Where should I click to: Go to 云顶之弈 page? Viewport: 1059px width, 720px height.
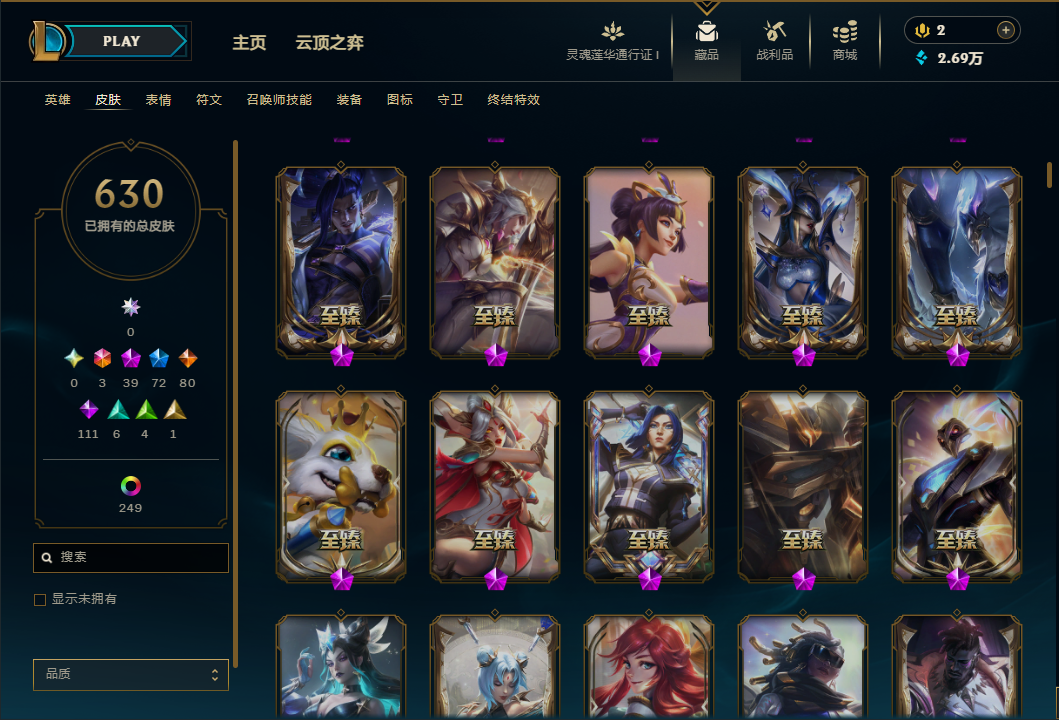329,43
